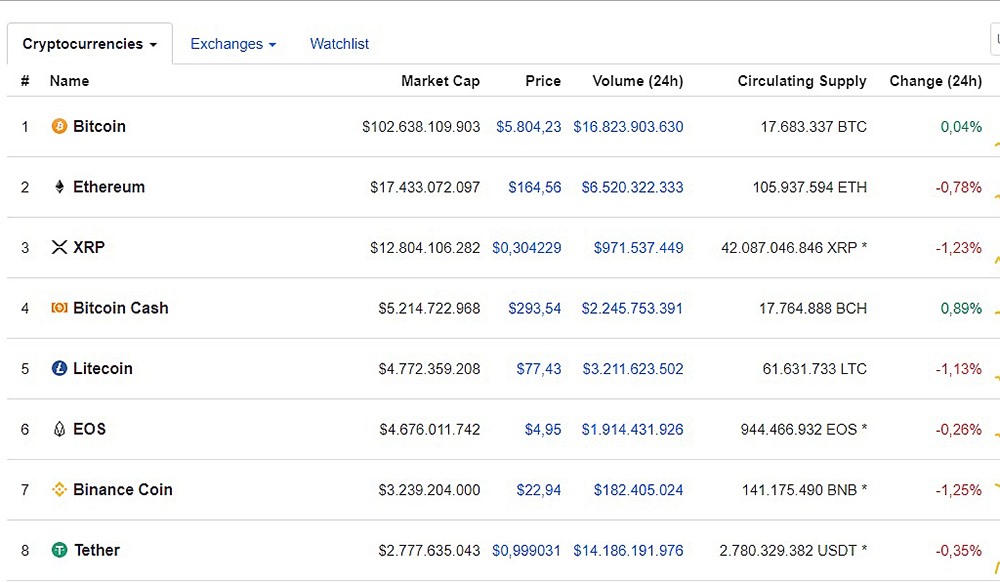Open the Cryptocurrencies dropdown tab
This screenshot has height=583, width=1000.
click(90, 44)
